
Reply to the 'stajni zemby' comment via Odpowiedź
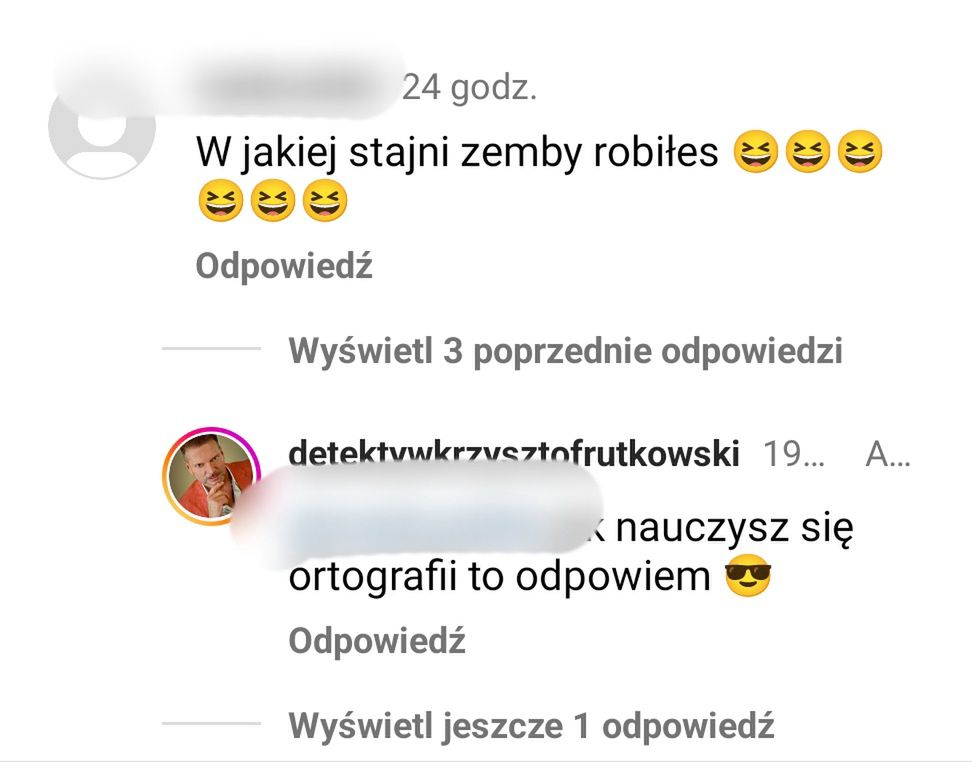tap(284, 267)
